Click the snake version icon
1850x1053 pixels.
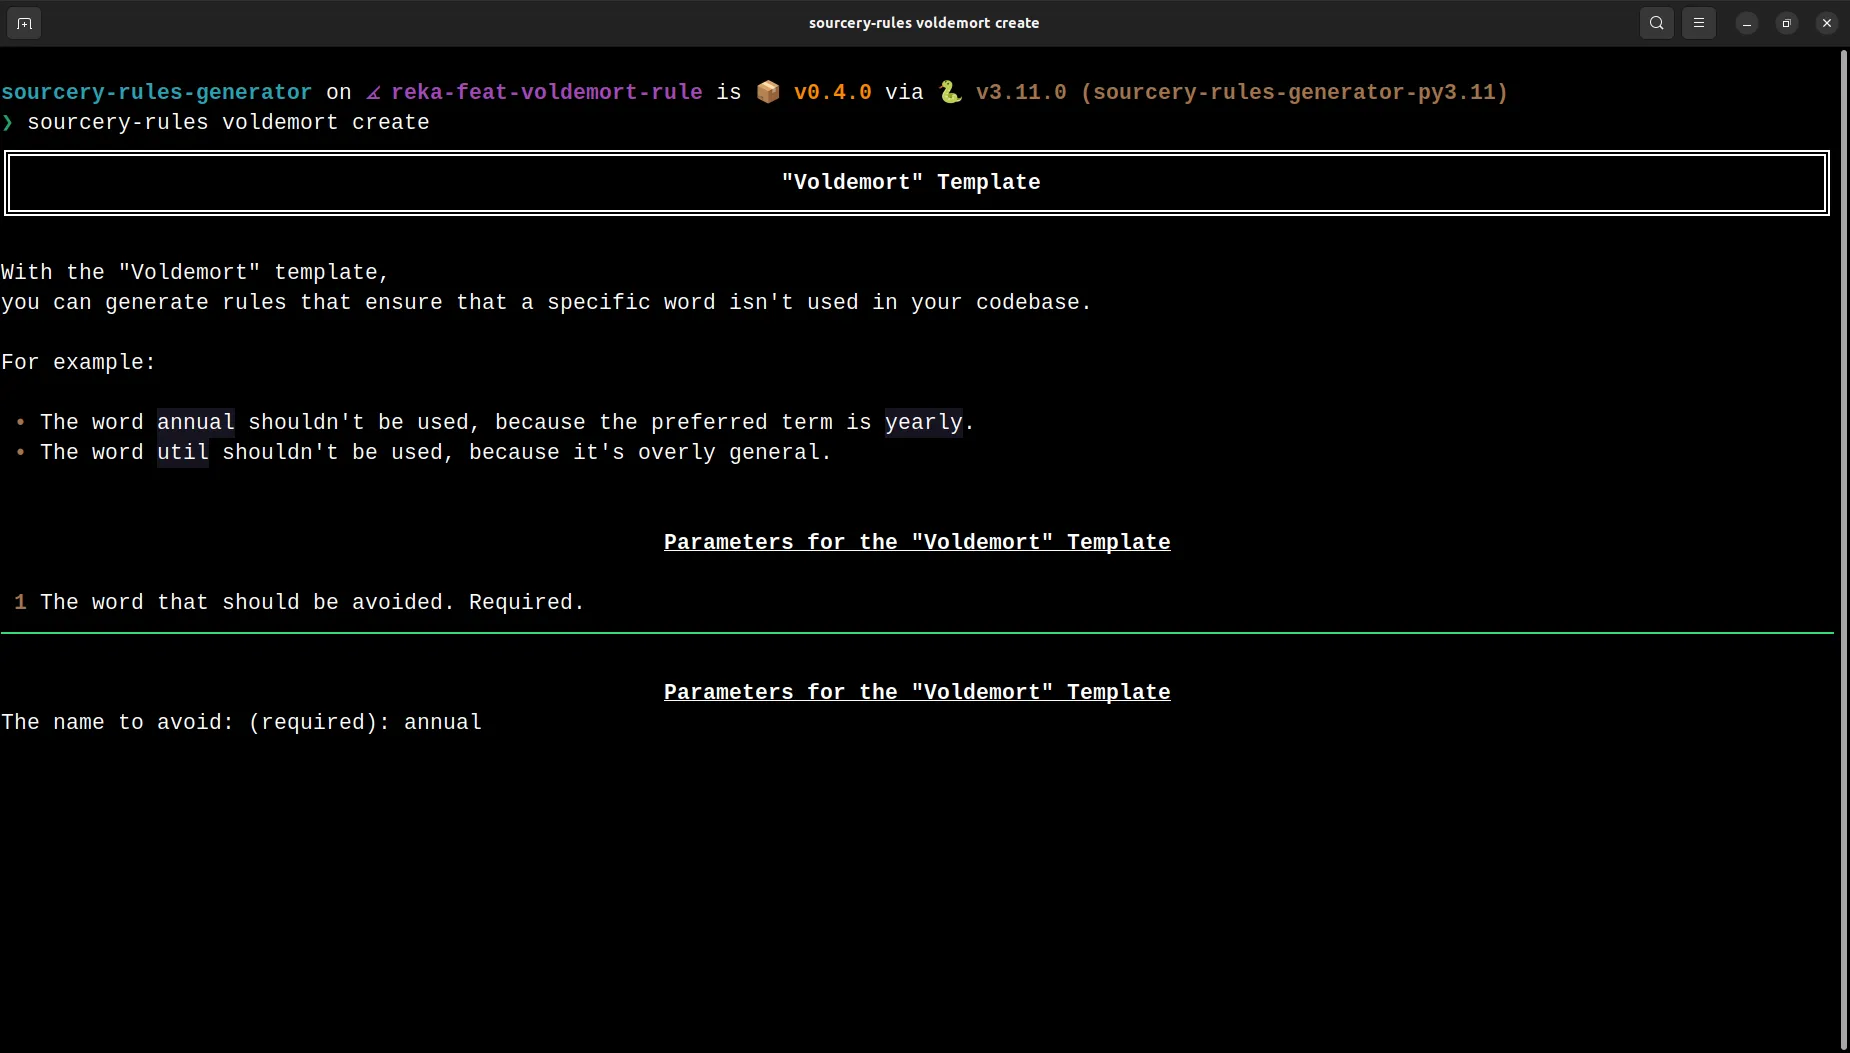pyautogui.click(x=950, y=92)
